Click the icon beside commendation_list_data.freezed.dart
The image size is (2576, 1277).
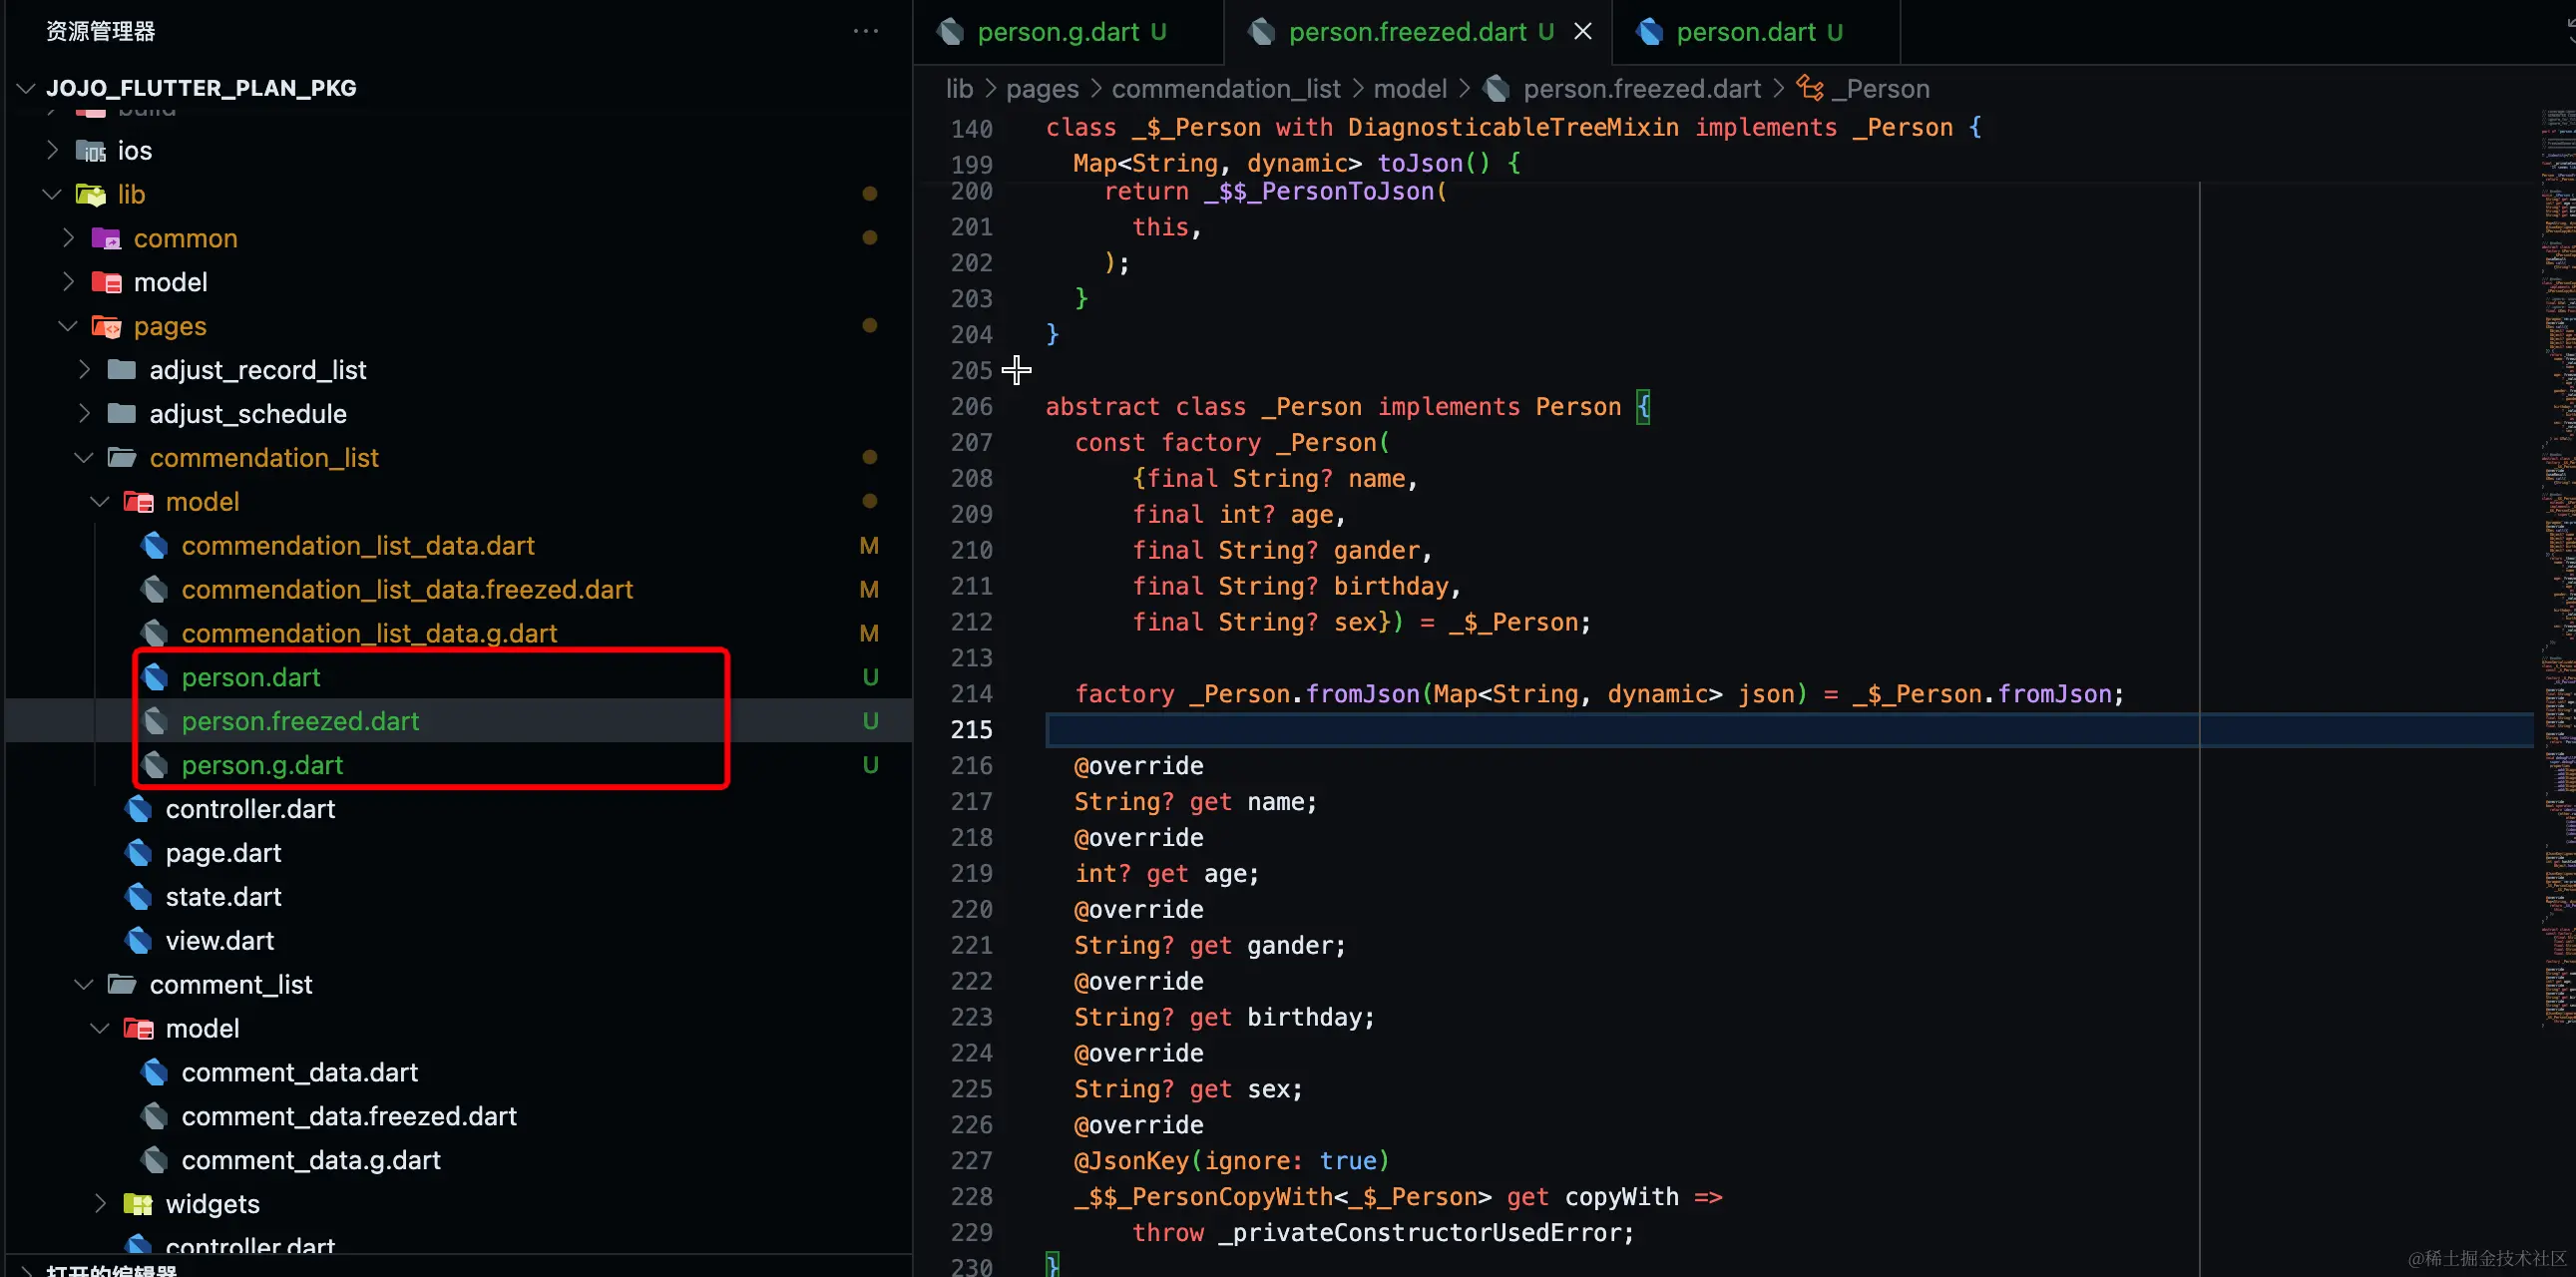coord(154,590)
